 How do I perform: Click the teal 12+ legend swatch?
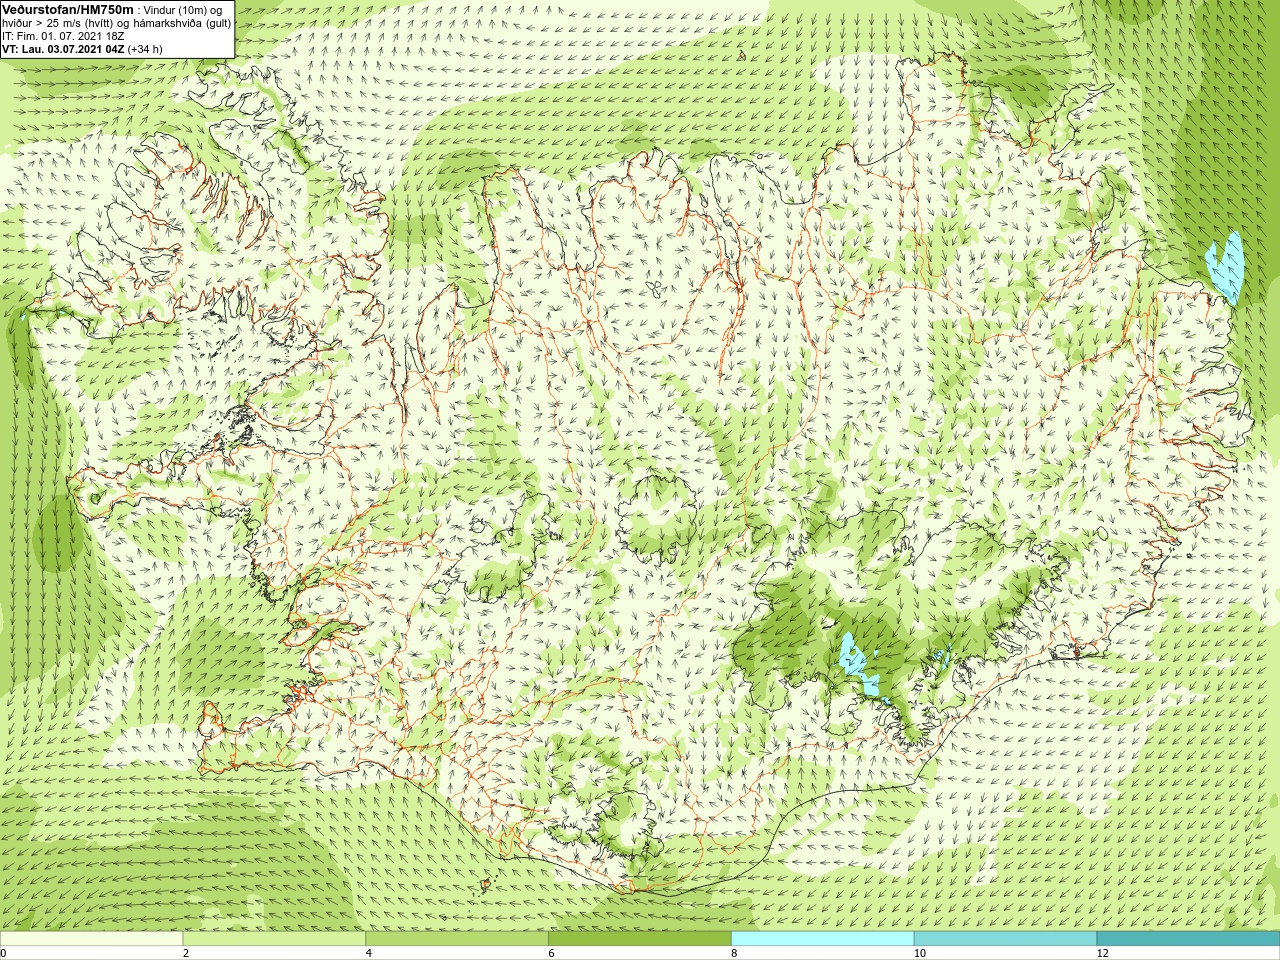tap(1188, 939)
